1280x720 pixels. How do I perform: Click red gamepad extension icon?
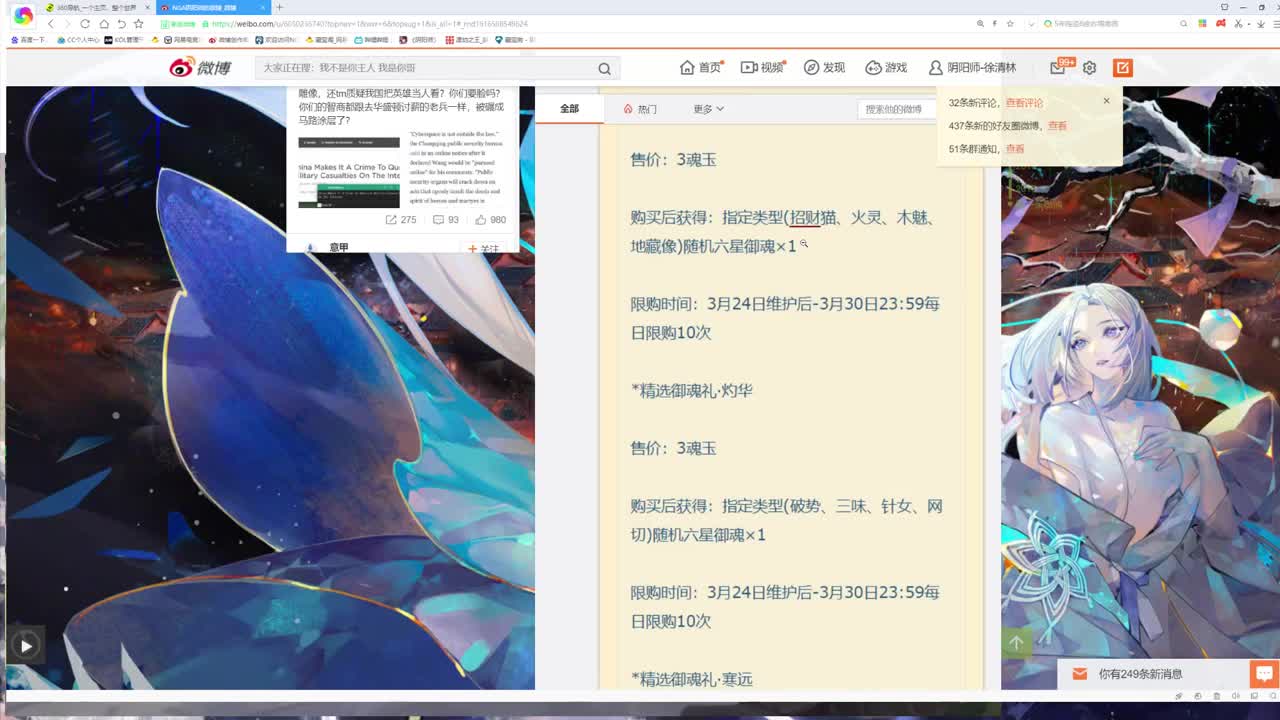pos(1222,23)
